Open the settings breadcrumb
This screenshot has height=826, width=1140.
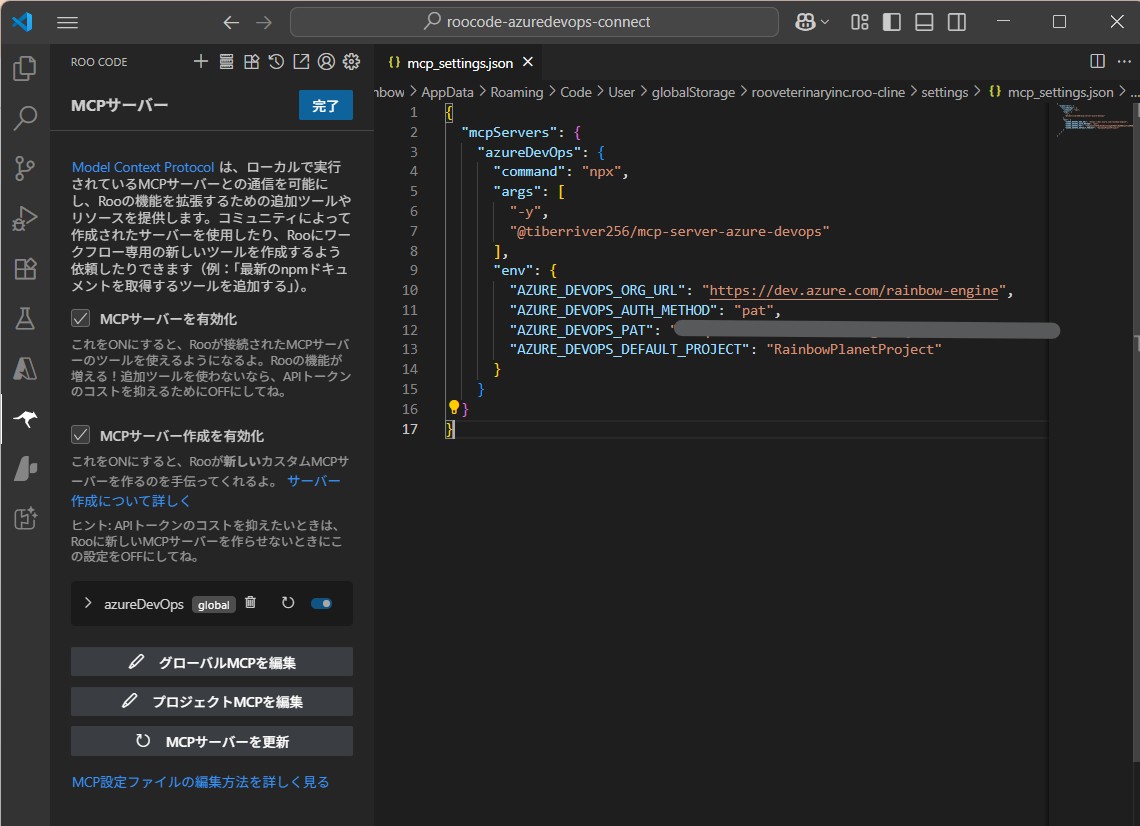[x=944, y=92]
